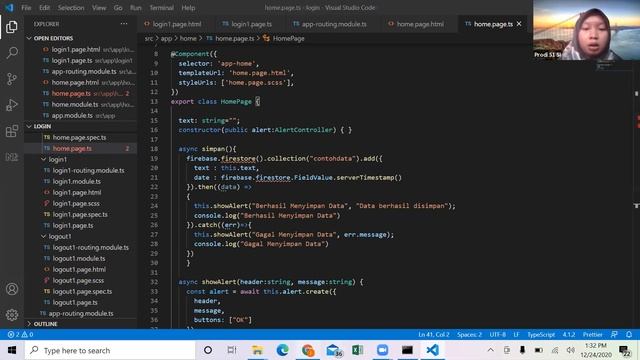Select app.module.ts in Open Editors
The width and height of the screenshot is (640, 360).
pos(72,116)
